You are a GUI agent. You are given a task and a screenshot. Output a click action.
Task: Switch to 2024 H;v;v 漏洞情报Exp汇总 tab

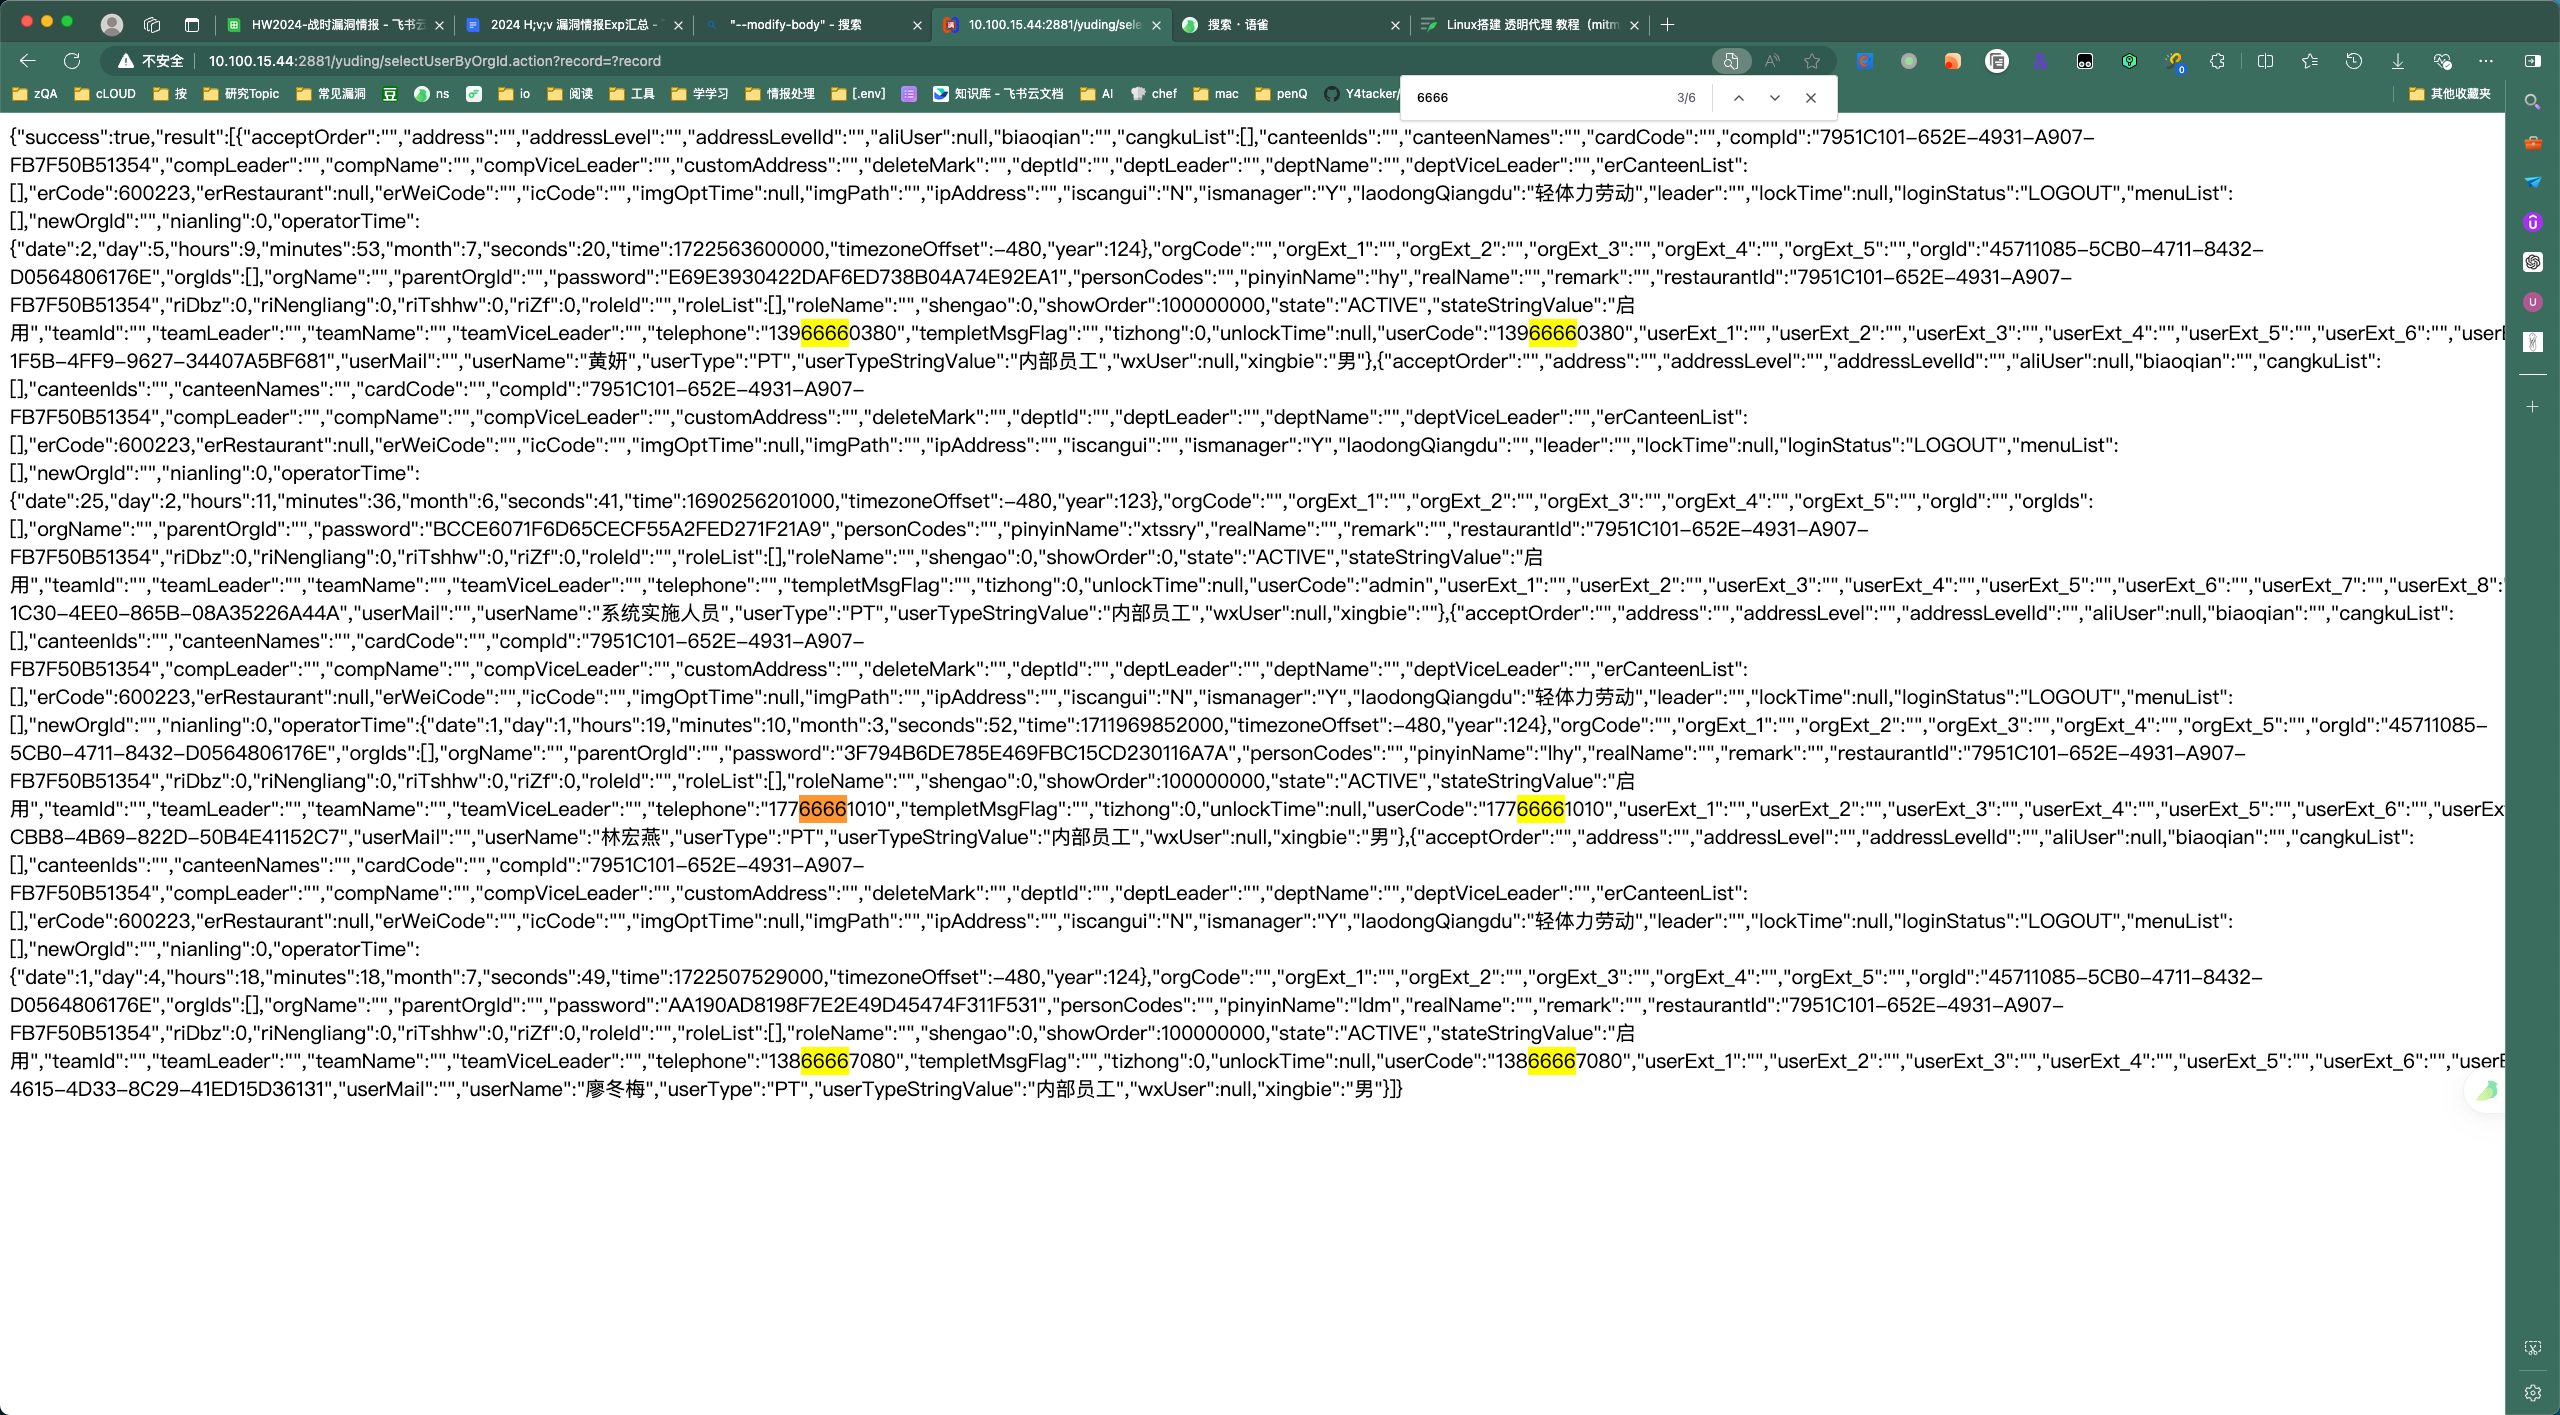[575, 25]
